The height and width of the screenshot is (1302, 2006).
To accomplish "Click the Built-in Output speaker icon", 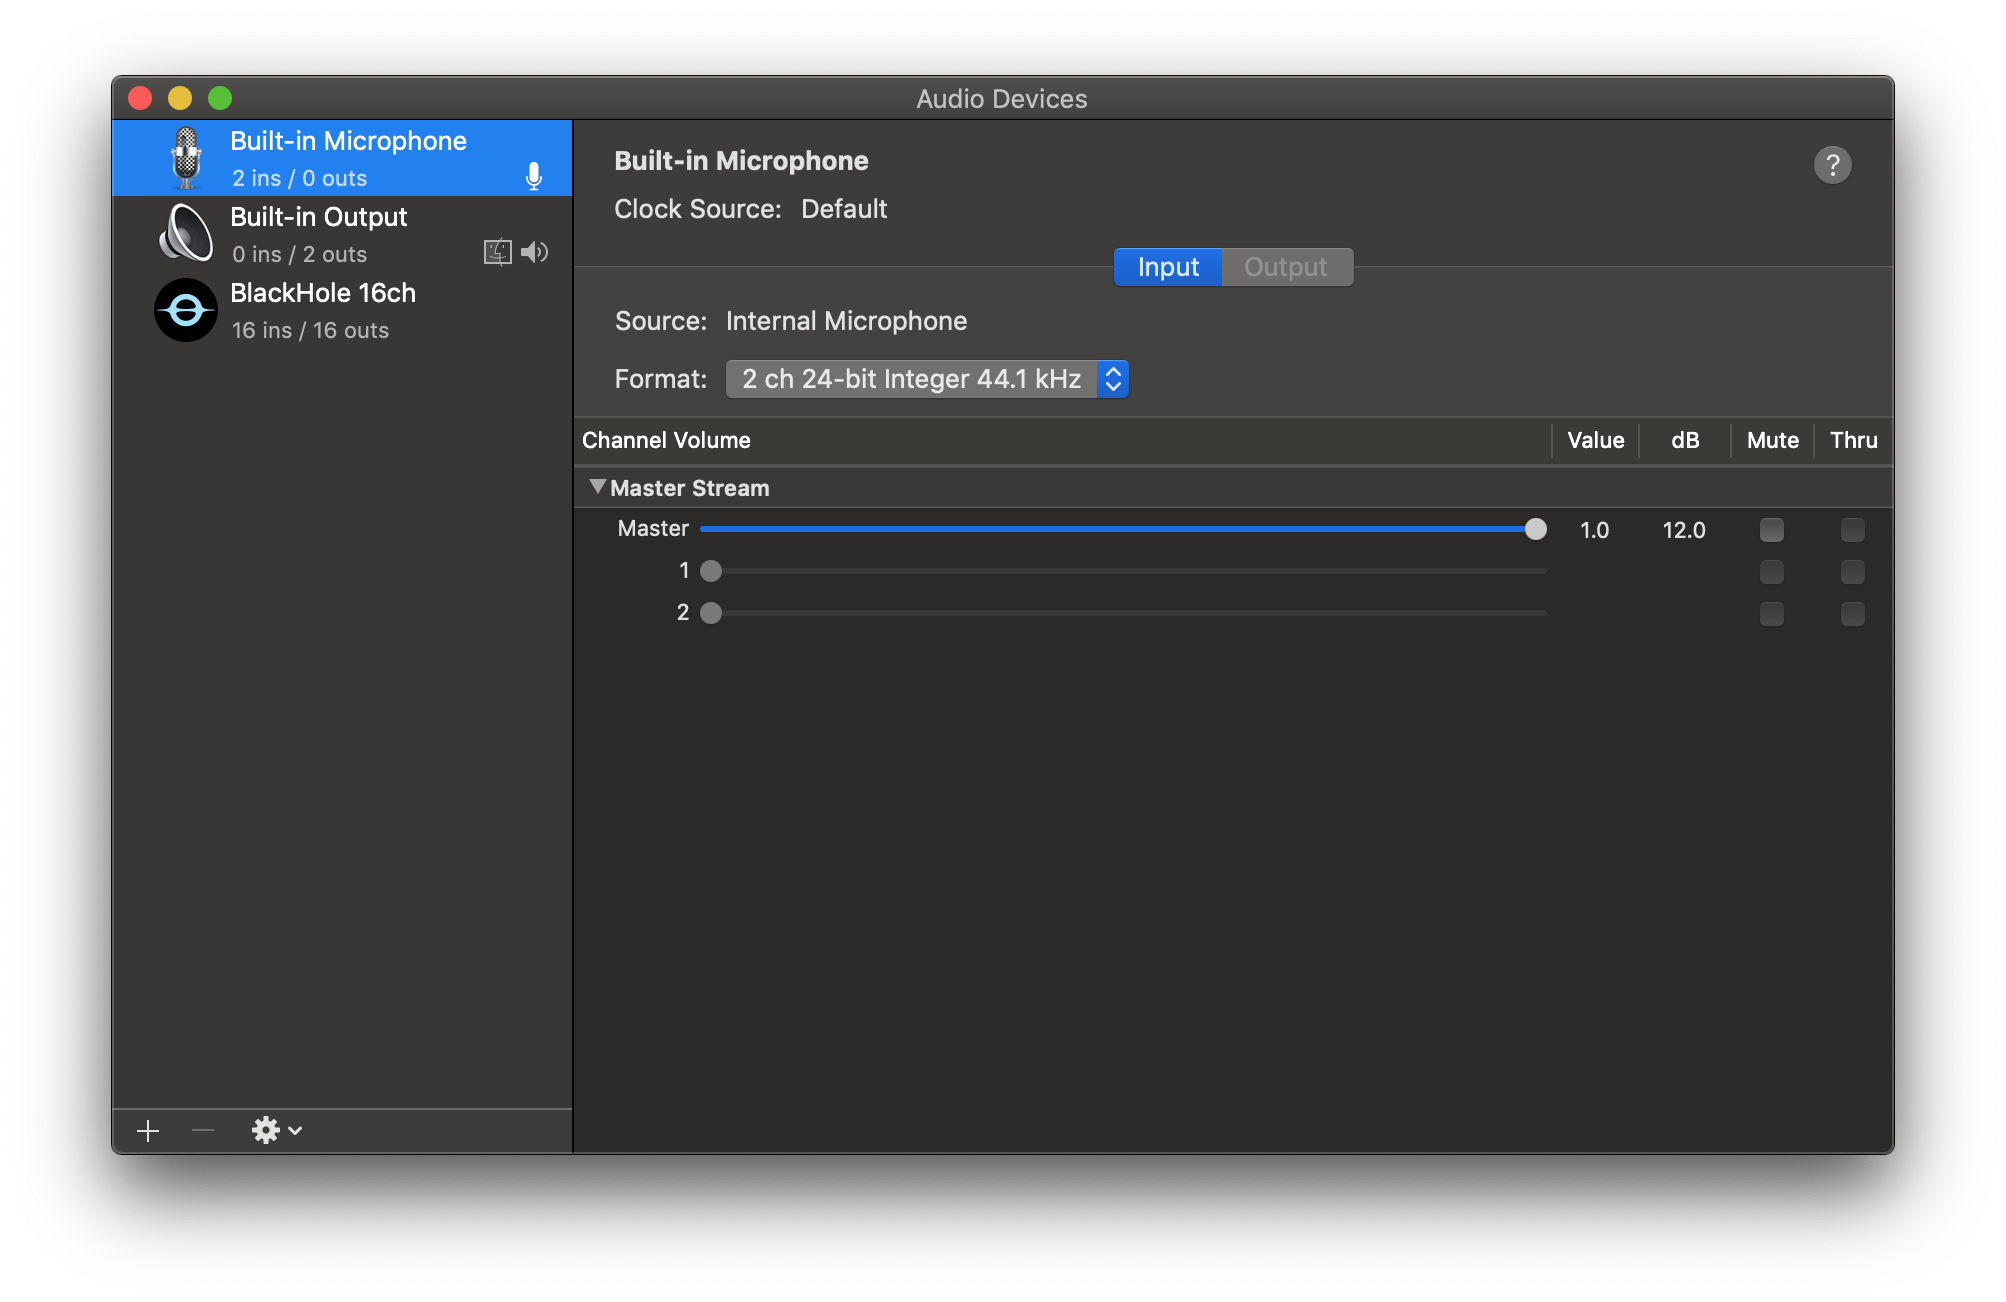I will point(186,234).
